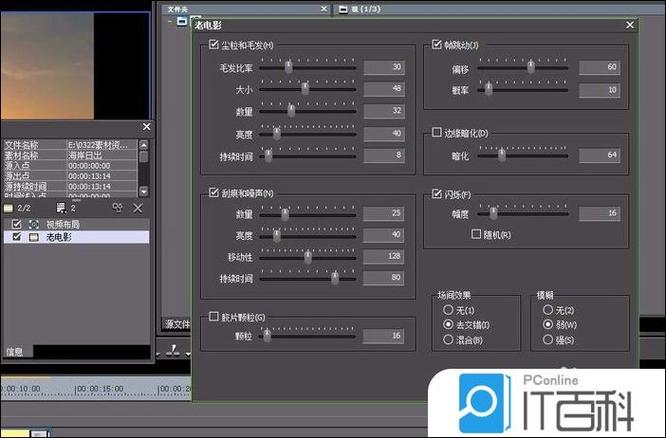Select 去交错(I) radio option
Screen dimensions: 666x438
448,325
